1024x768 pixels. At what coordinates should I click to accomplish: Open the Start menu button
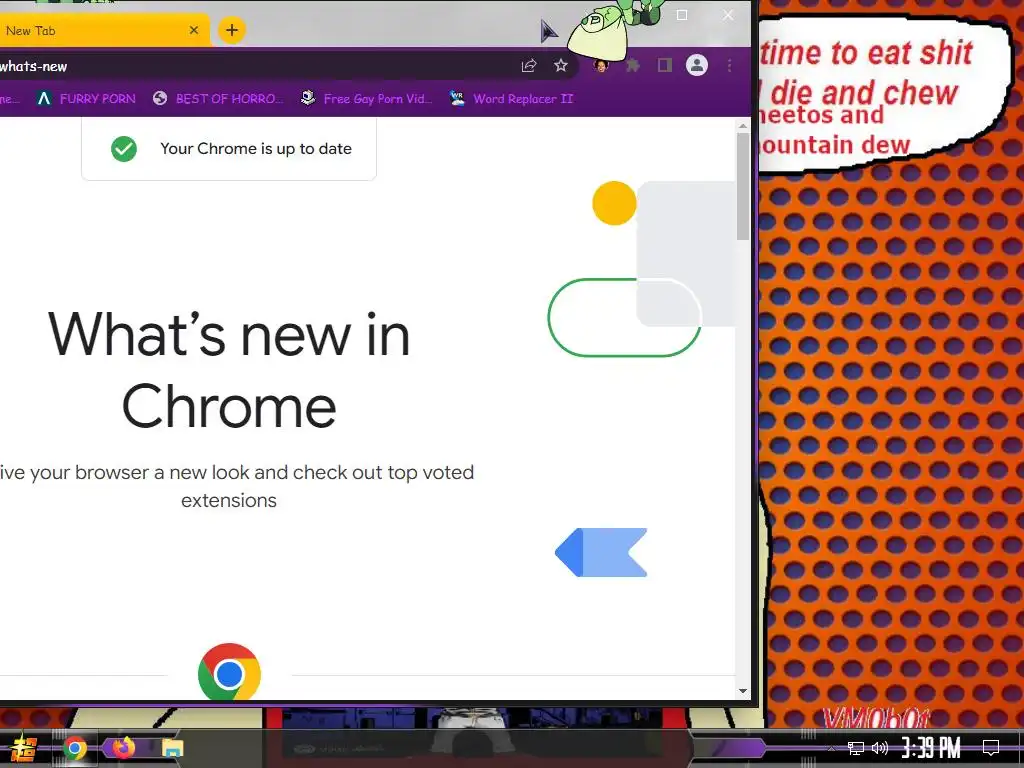[x=24, y=748]
